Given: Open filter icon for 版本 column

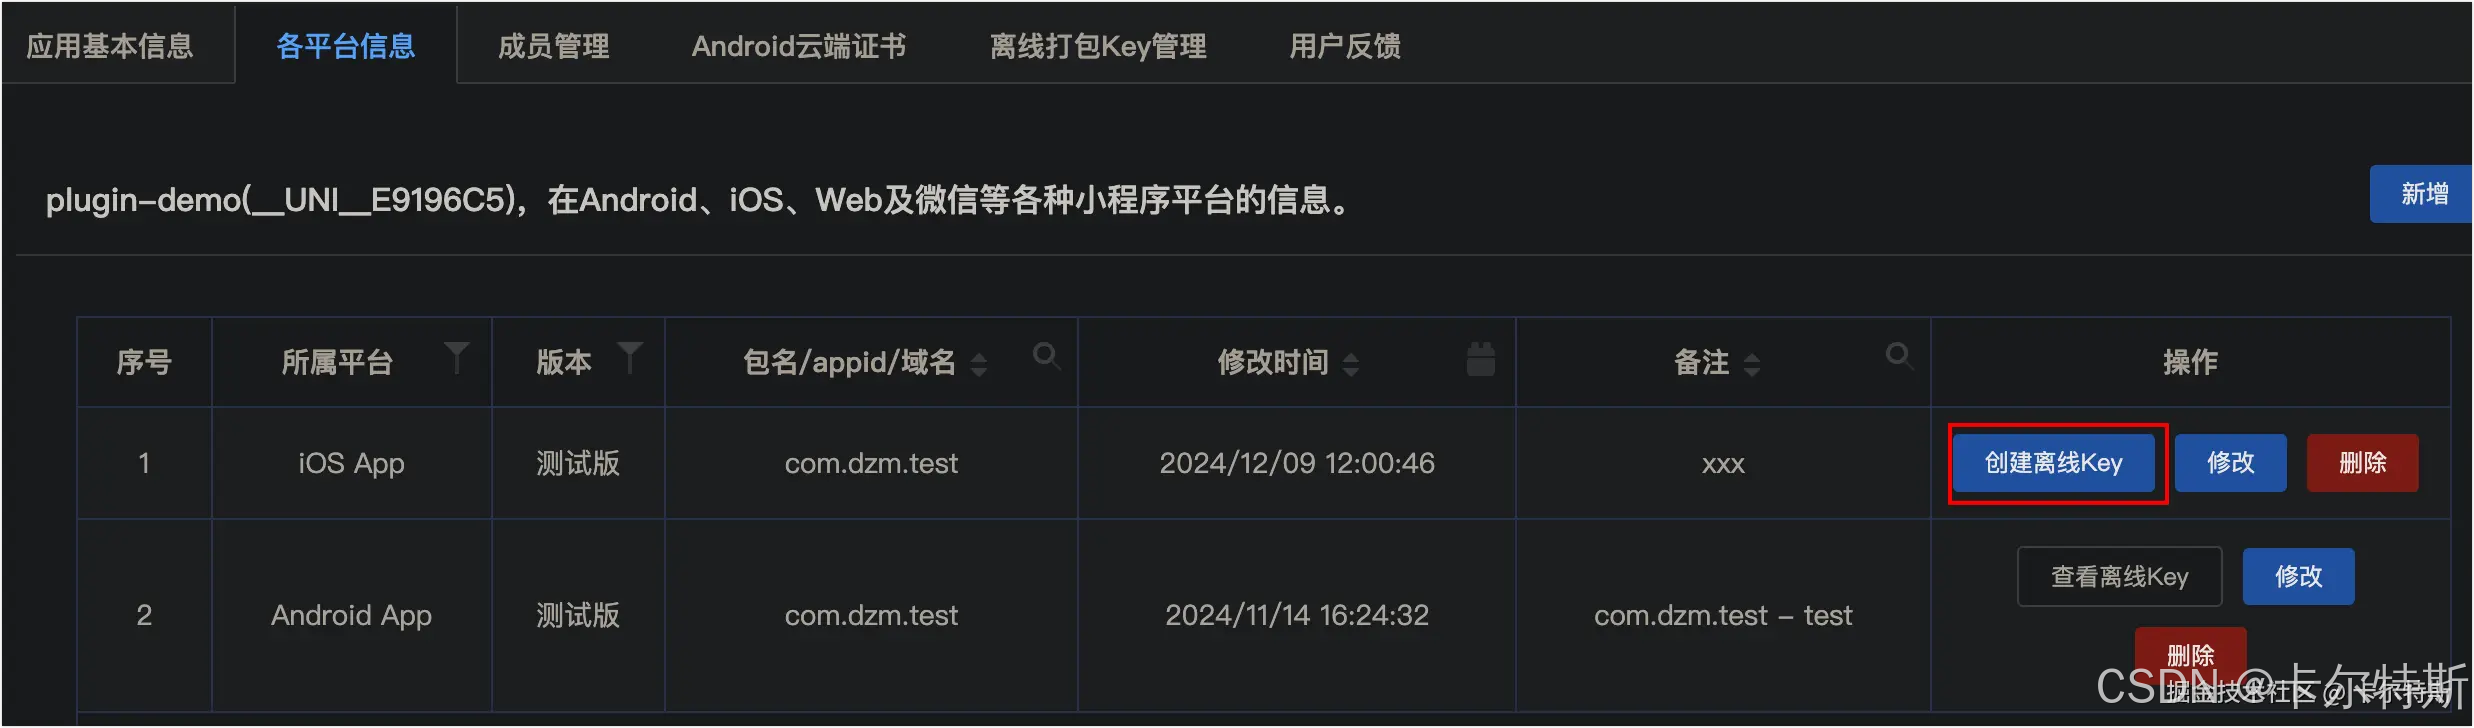Looking at the screenshot, I should point(629,357).
